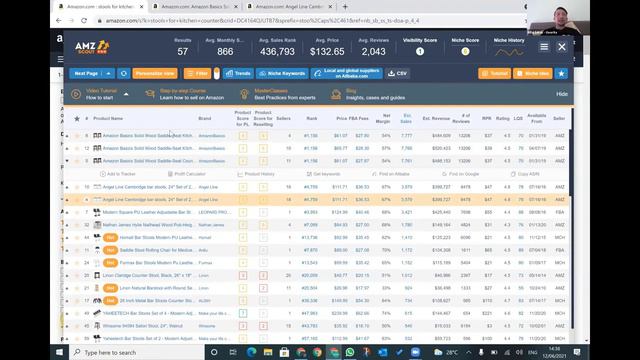
Task: Collapse the Video Tutorial arrow
Action: 126,94
